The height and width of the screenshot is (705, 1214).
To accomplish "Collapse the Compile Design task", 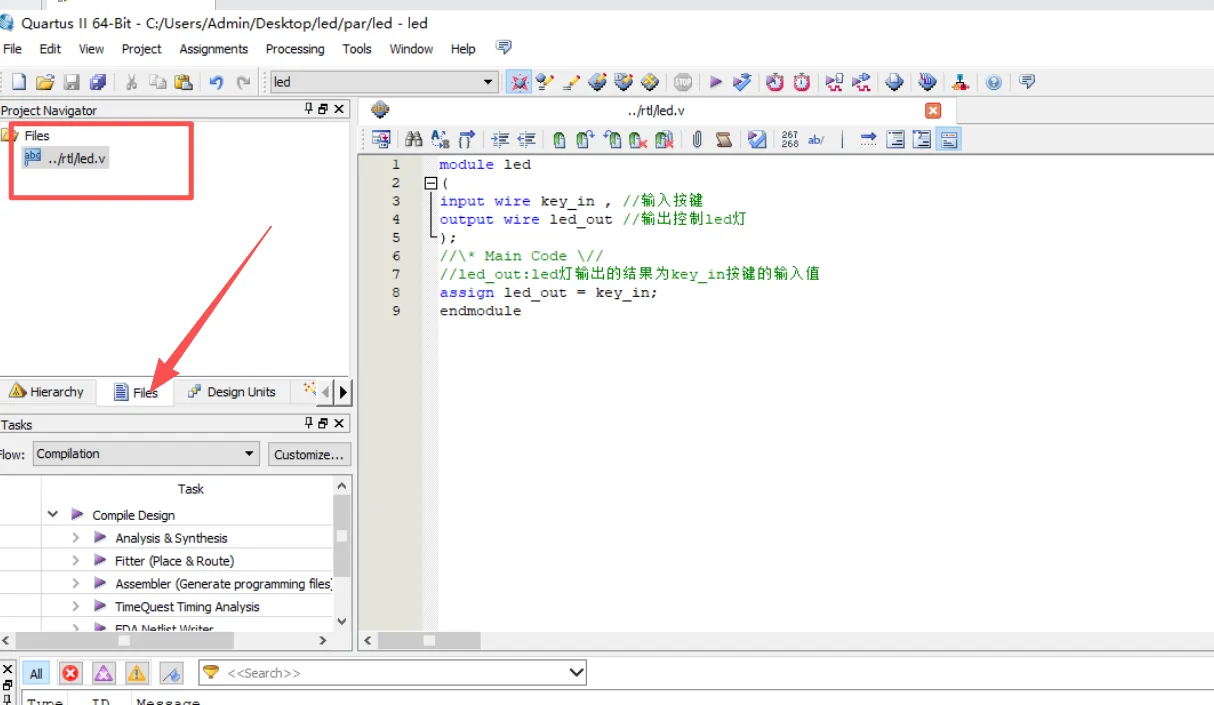I will click(53, 515).
